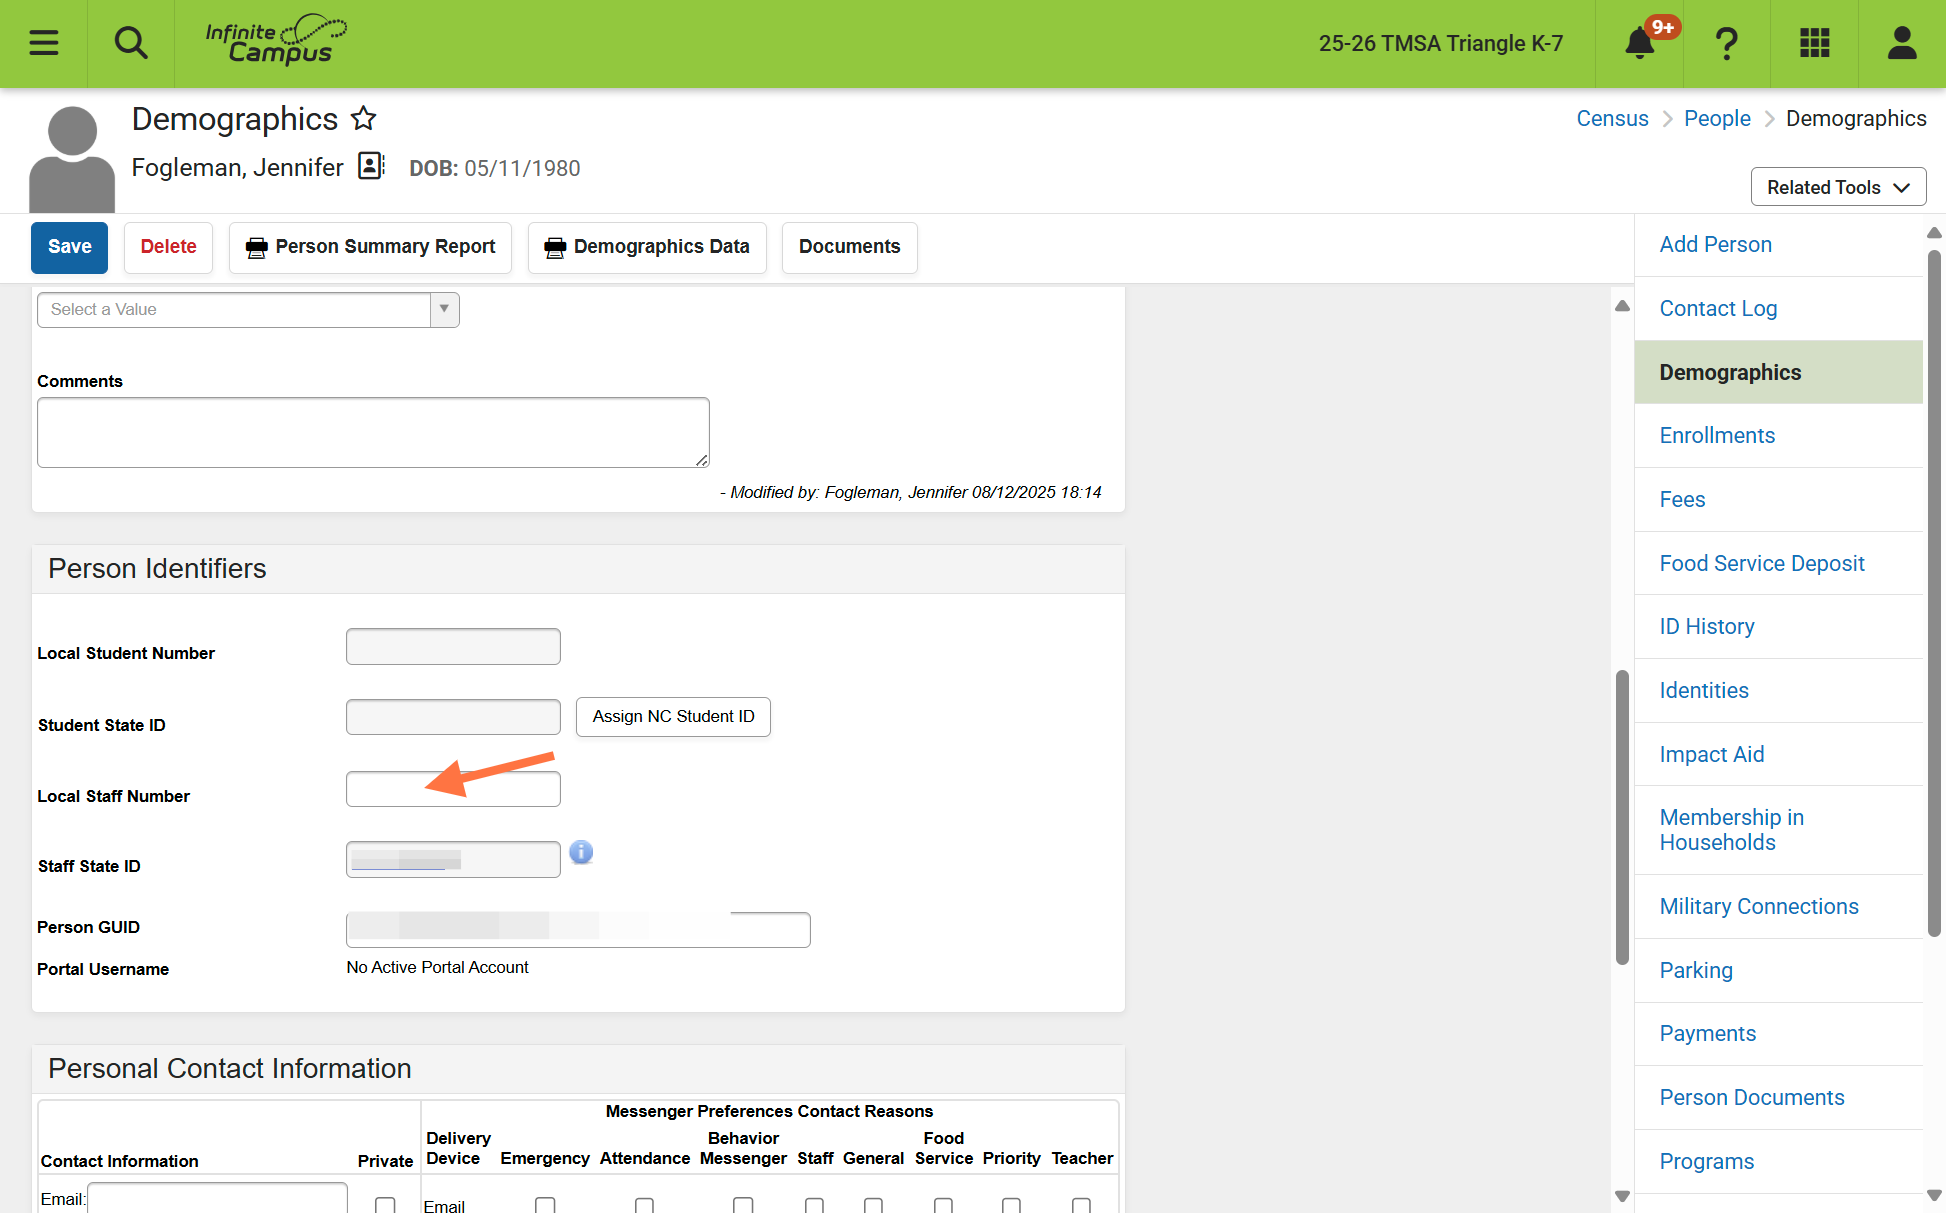Click the main content vertical scrollbar thumb

[1622, 817]
